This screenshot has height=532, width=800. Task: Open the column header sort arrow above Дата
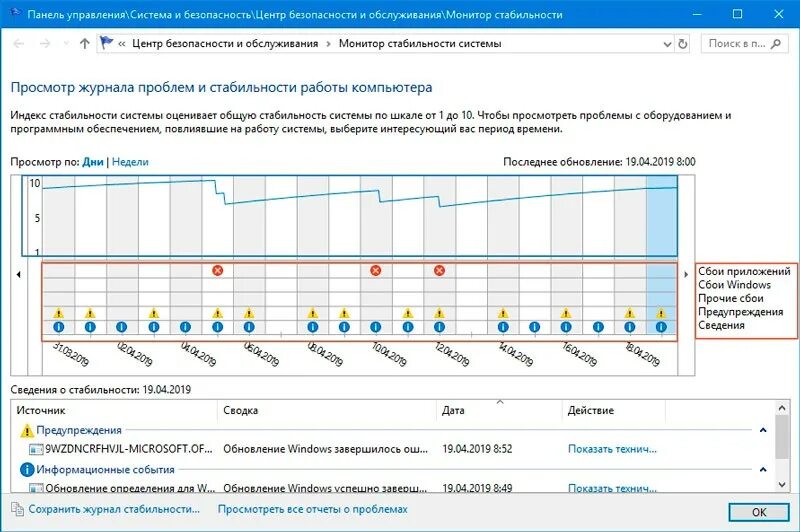pos(500,402)
